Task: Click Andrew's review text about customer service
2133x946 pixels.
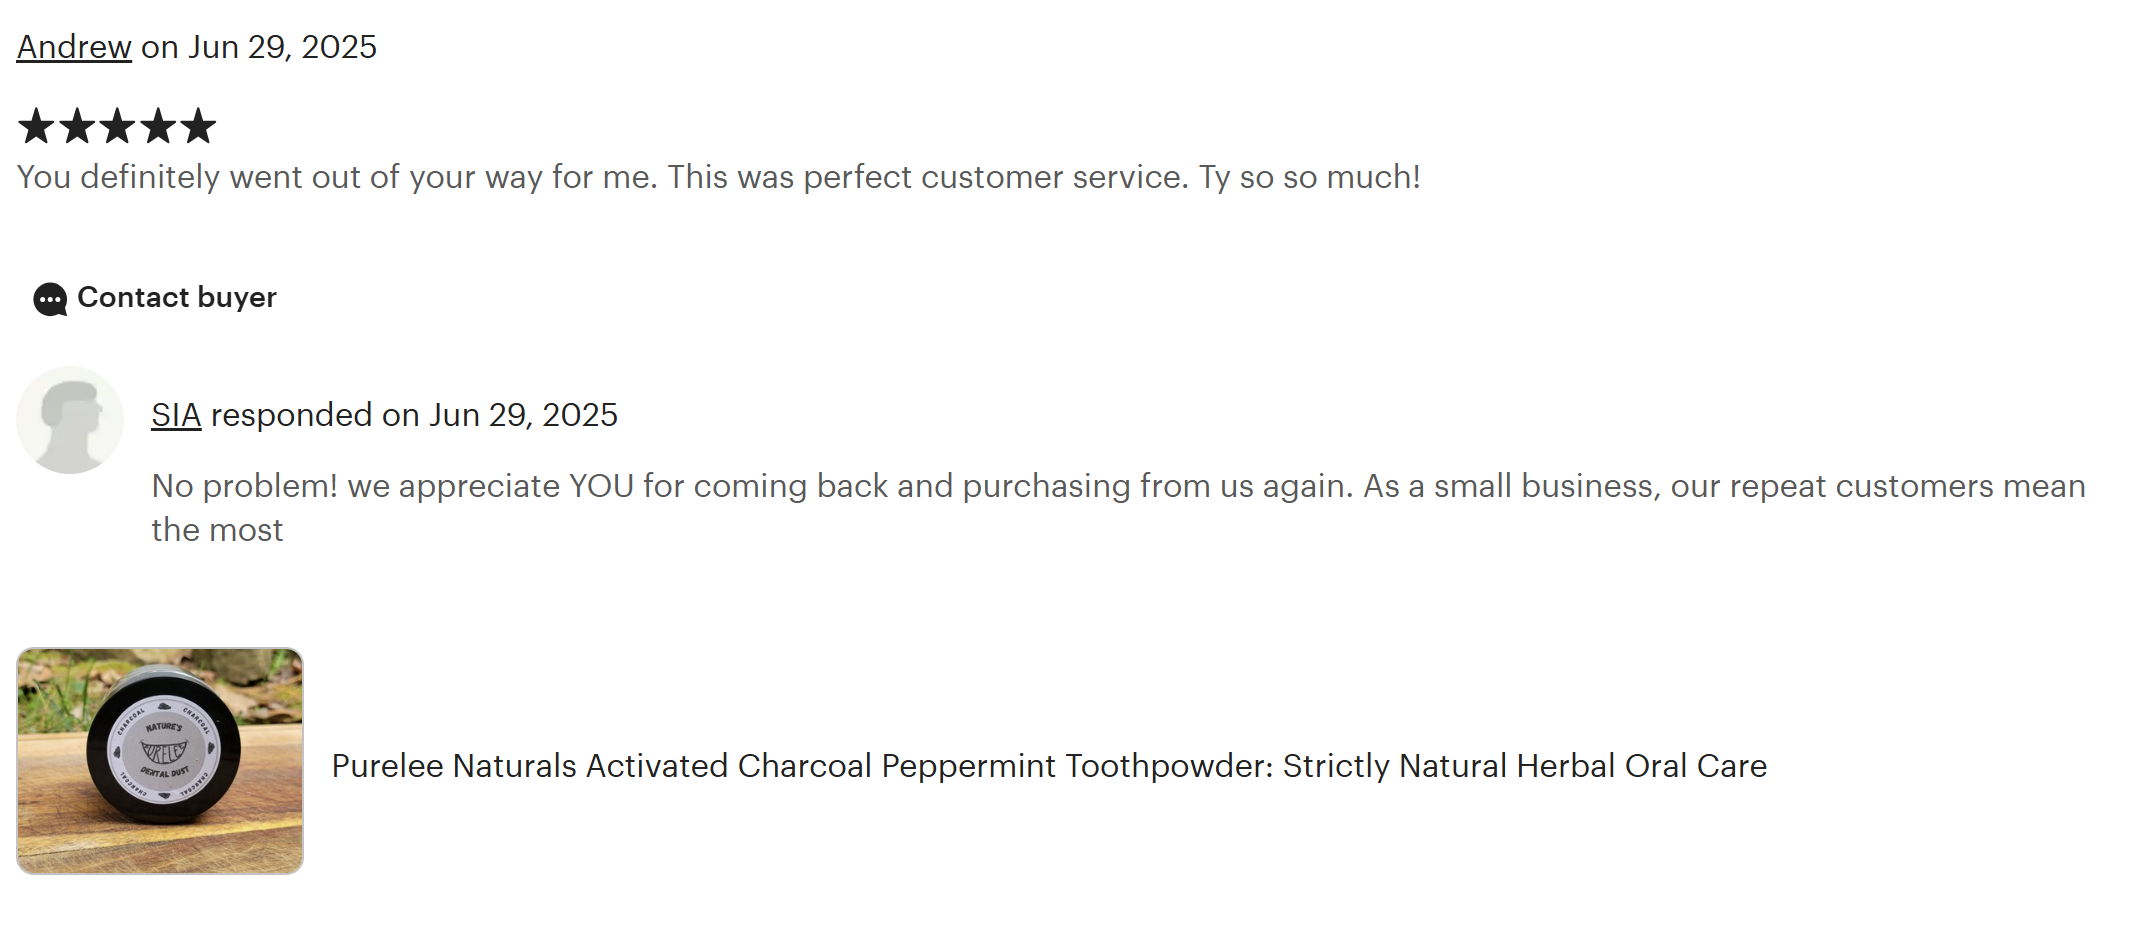Action: click(718, 177)
